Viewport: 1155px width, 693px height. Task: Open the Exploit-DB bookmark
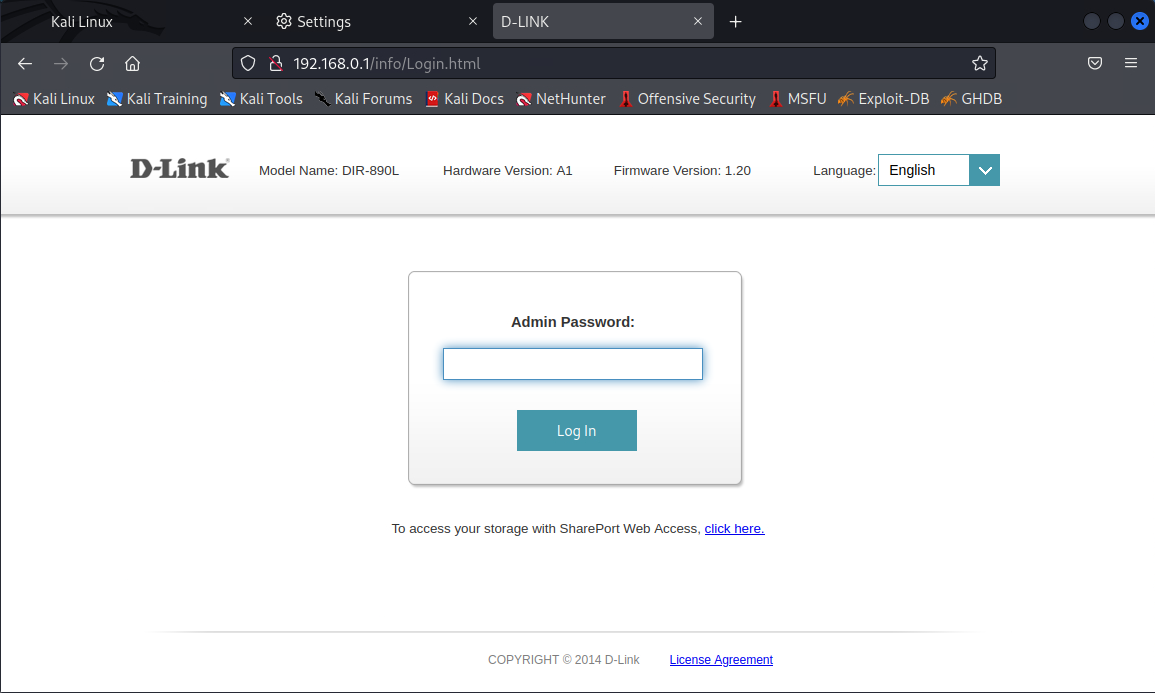884,99
